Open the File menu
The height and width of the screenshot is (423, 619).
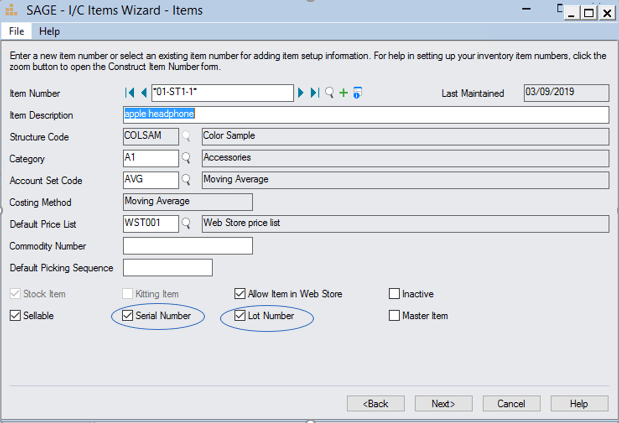[17, 31]
